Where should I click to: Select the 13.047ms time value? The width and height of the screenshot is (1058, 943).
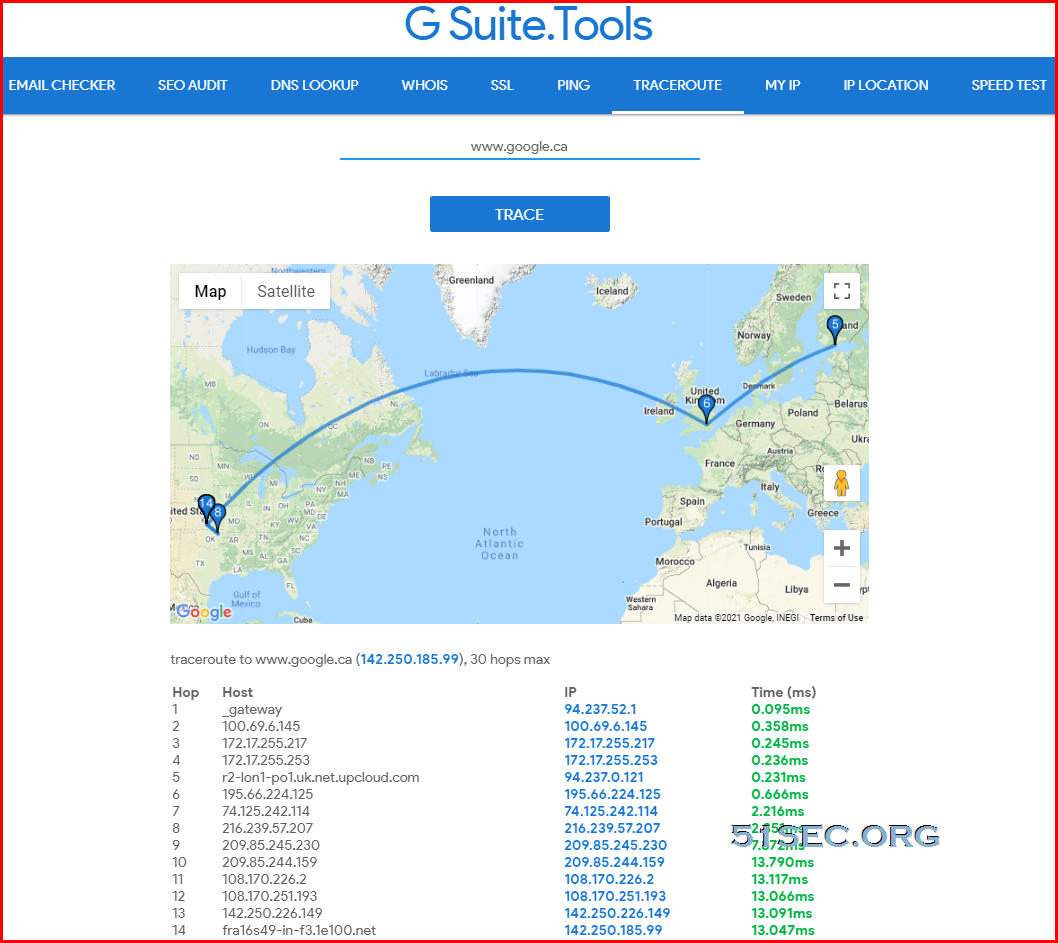tap(783, 930)
